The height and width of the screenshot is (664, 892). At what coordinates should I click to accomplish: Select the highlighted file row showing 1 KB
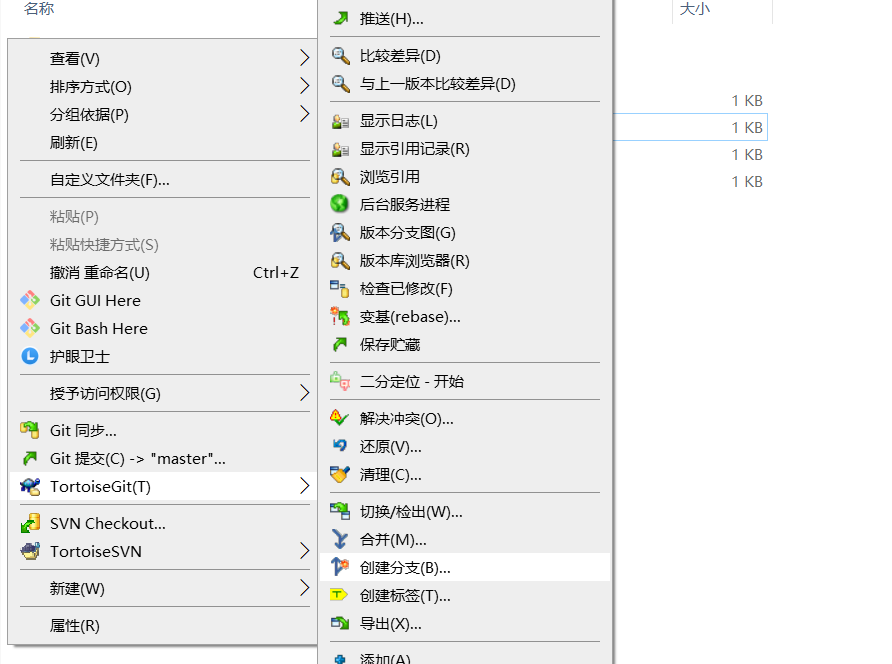tap(691, 127)
